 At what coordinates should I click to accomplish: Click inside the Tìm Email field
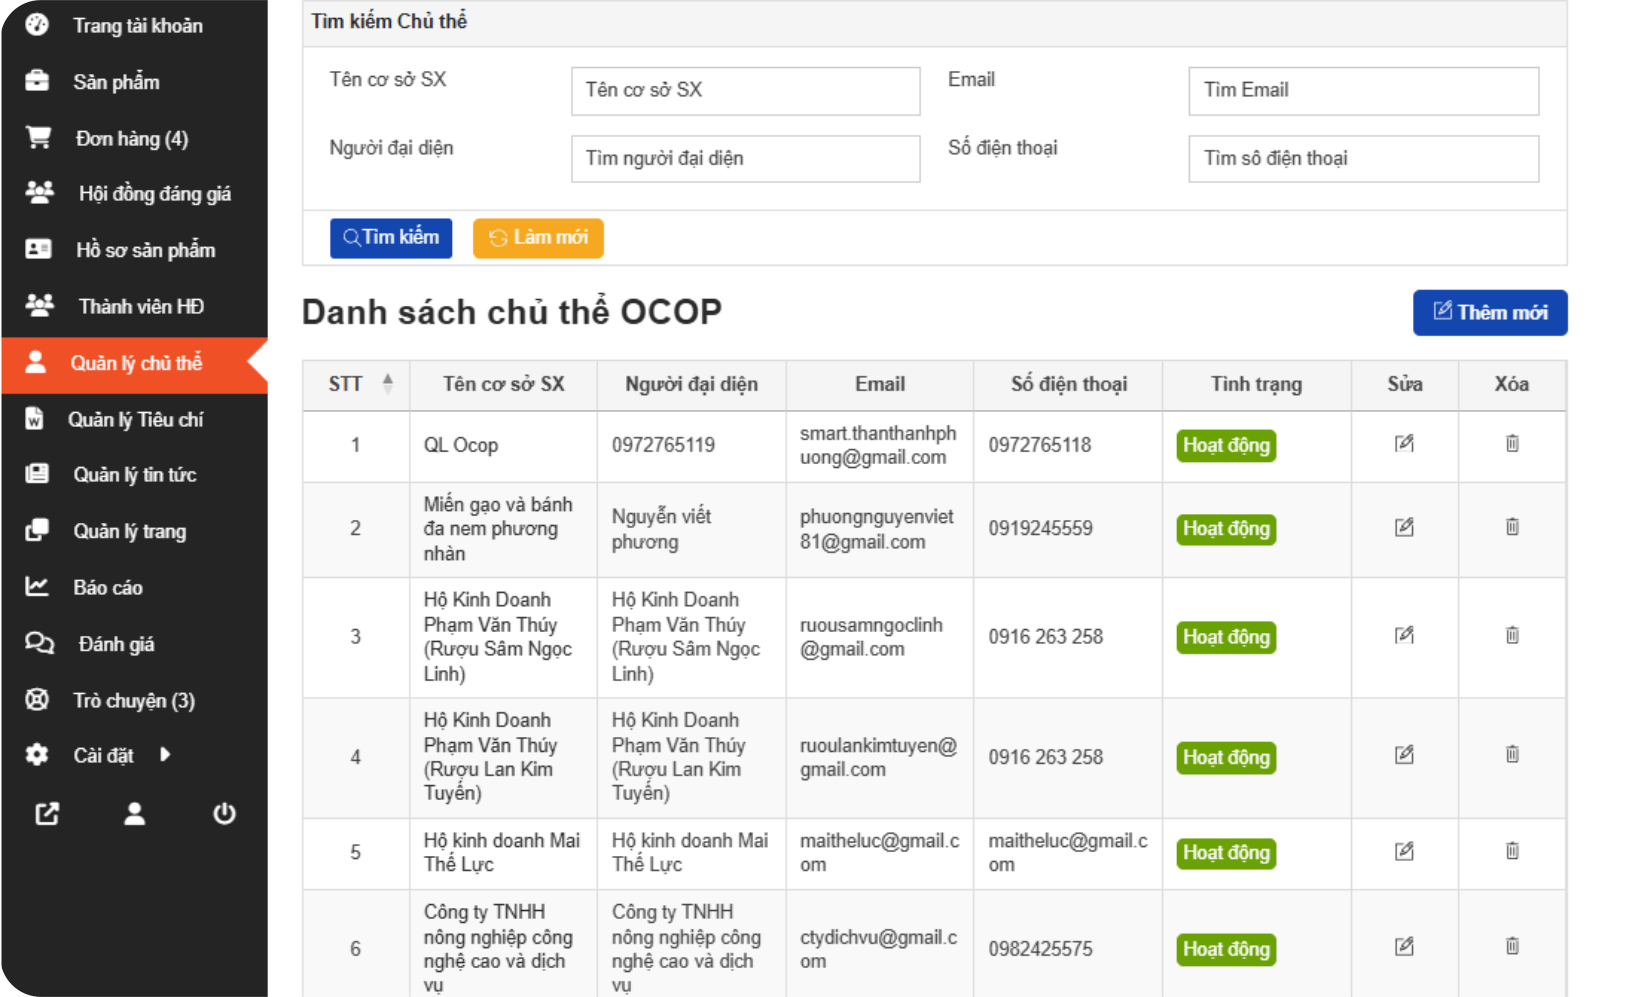coord(1363,90)
